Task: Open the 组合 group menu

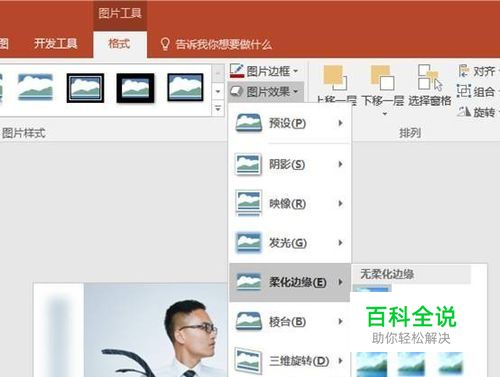Action: (478, 91)
